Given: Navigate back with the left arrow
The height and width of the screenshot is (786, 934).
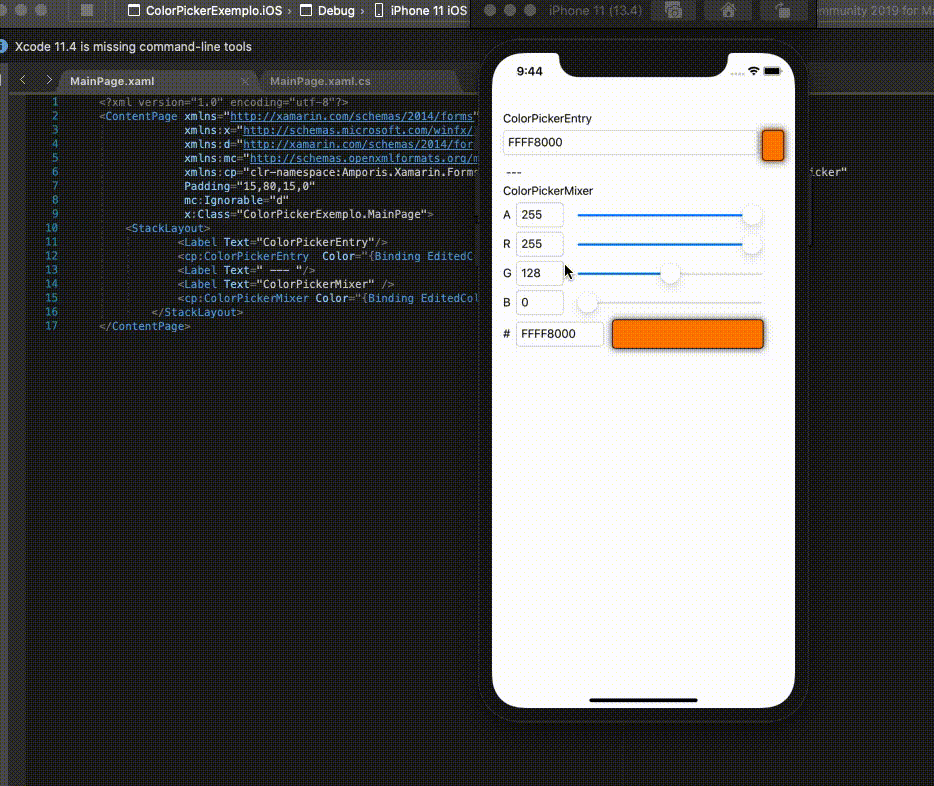Looking at the screenshot, I should click(x=23, y=80).
